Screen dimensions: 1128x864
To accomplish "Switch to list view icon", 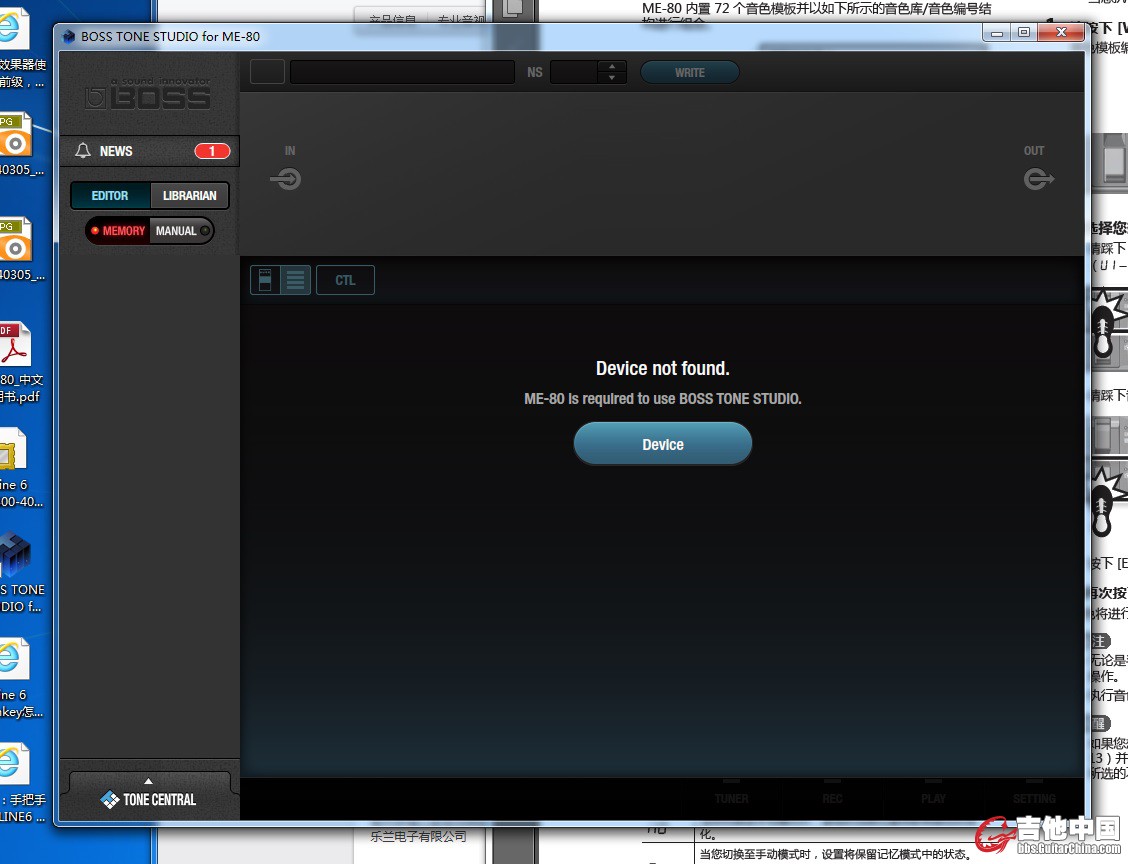I will click(295, 280).
